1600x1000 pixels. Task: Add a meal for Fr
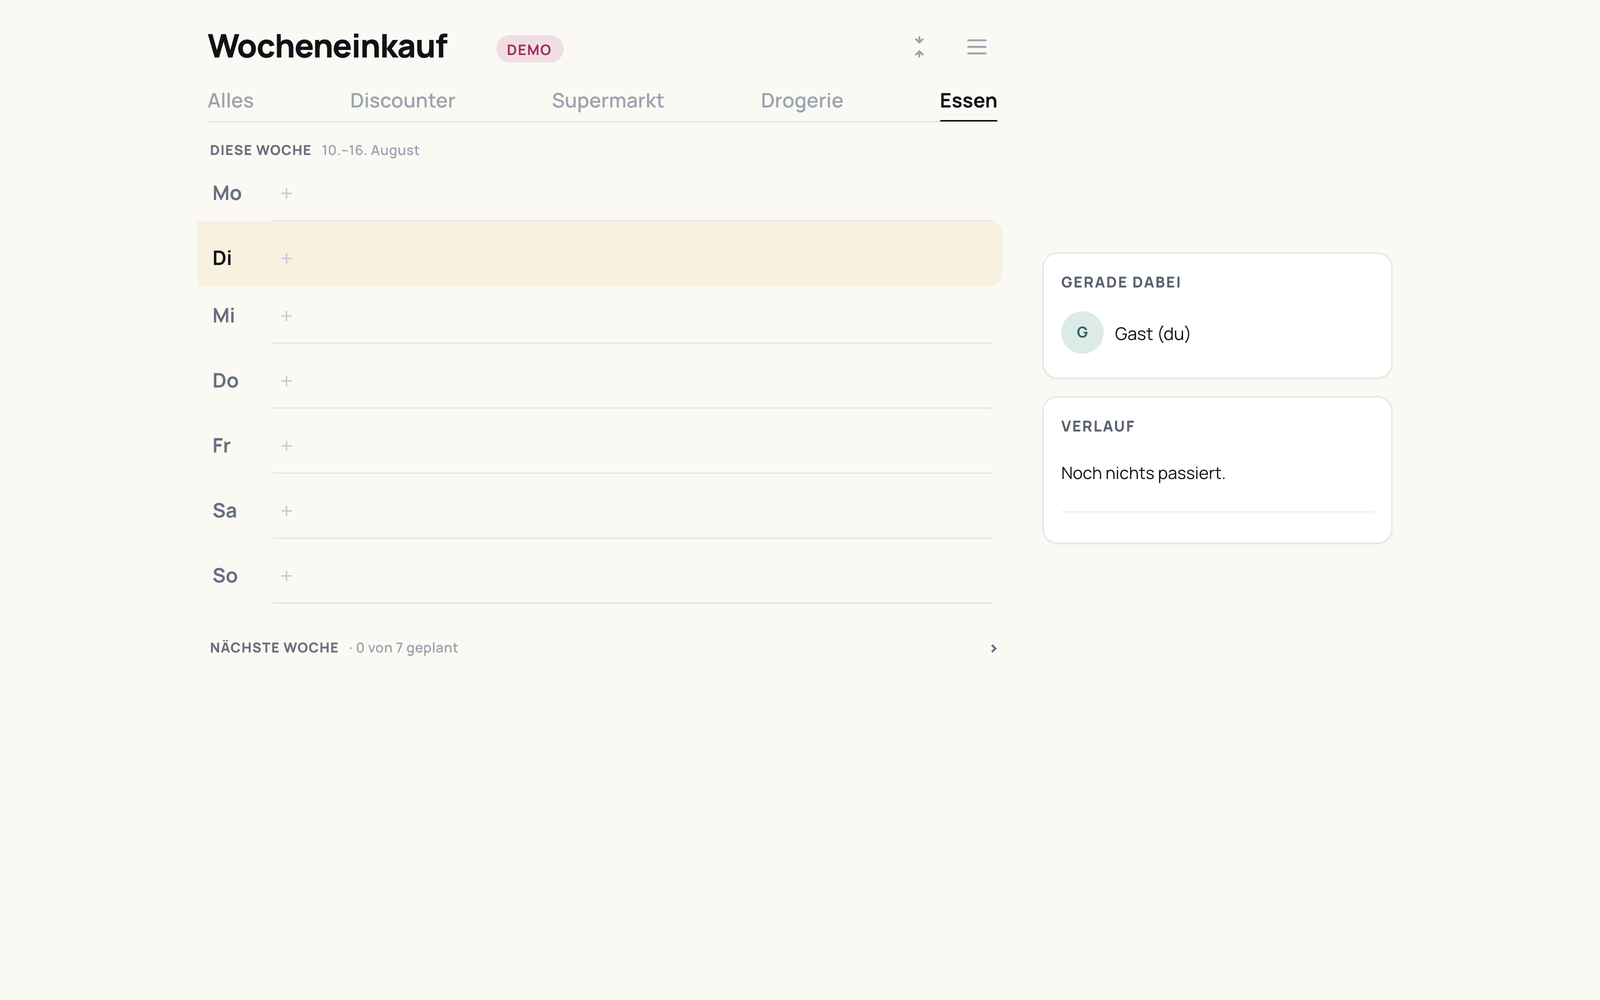coord(286,446)
